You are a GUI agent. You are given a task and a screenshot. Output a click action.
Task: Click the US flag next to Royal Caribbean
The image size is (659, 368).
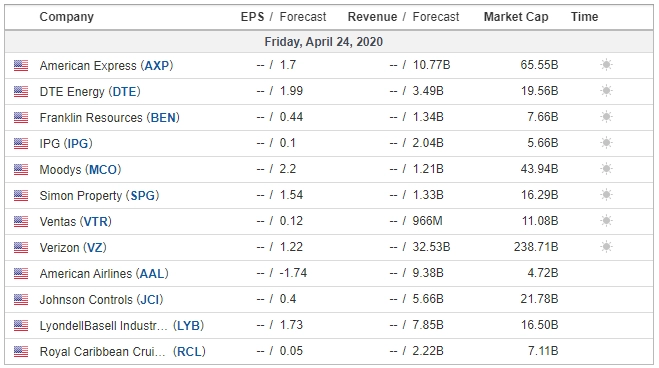pos(21,352)
